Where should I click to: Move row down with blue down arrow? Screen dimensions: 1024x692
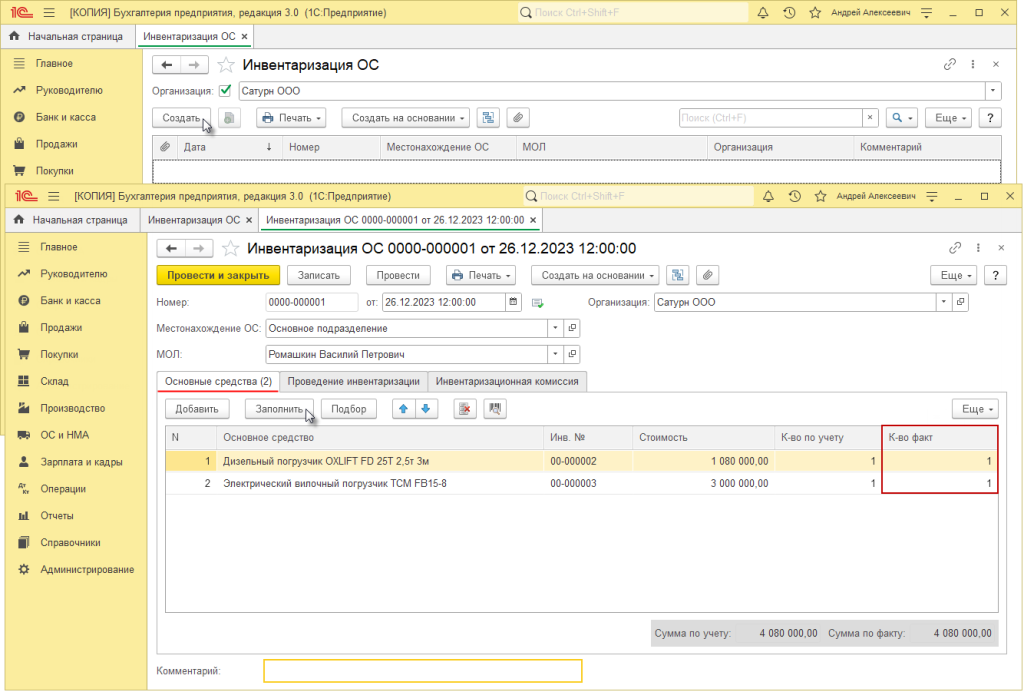point(426,409)
